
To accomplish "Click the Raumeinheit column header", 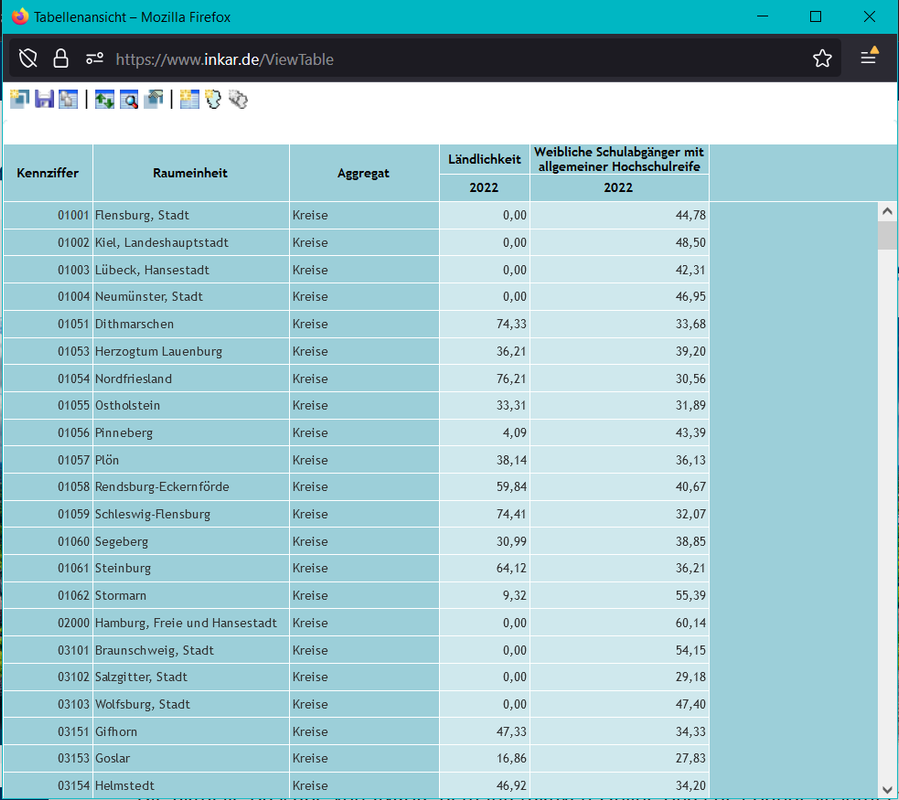I will coord(190,173).
